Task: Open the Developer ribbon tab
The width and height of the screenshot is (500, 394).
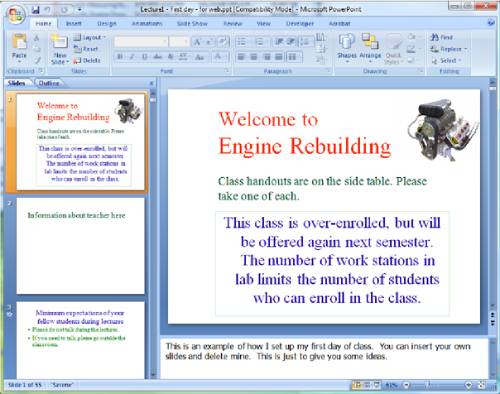Action: 300,24
